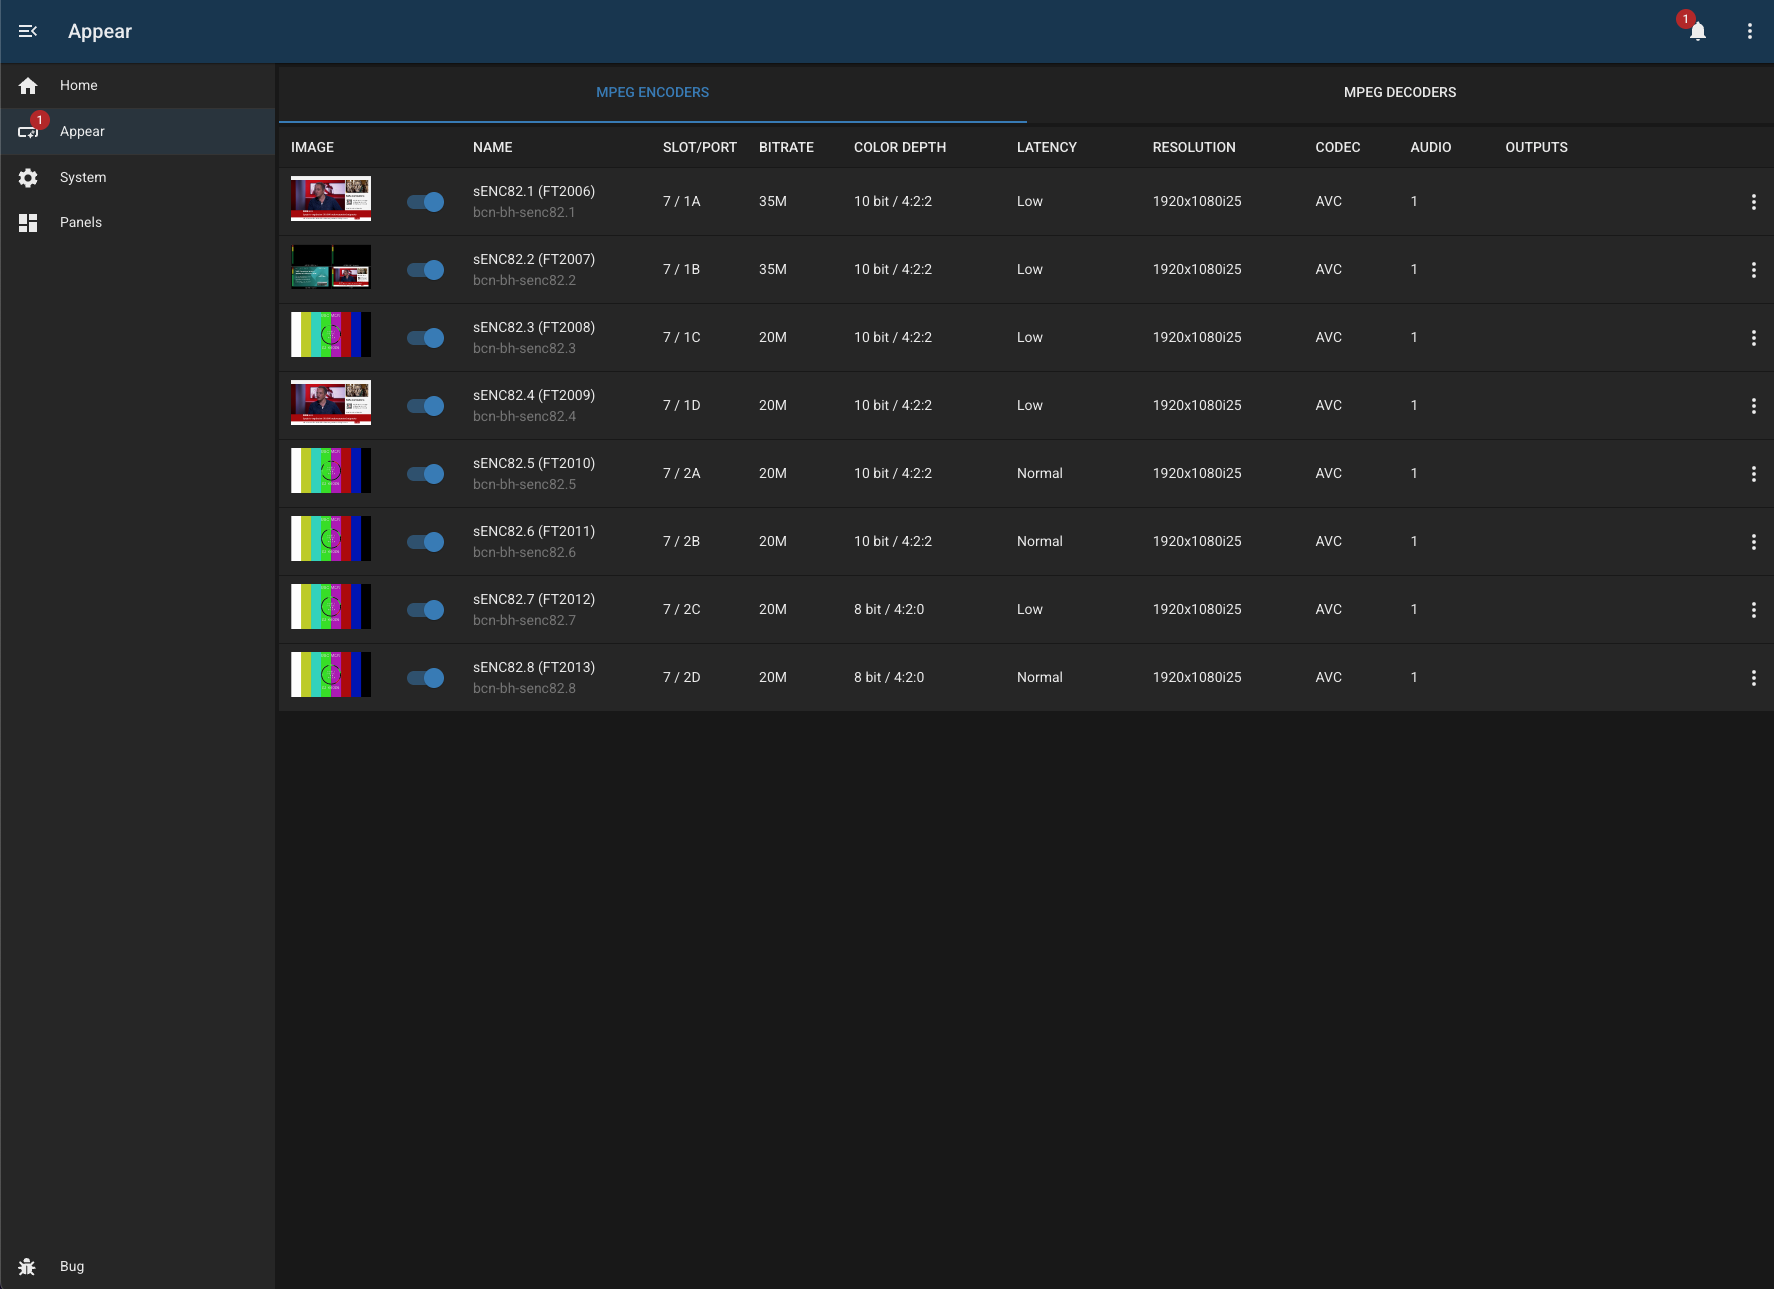Open the sENC82.6 preview thumbnail

330,539
